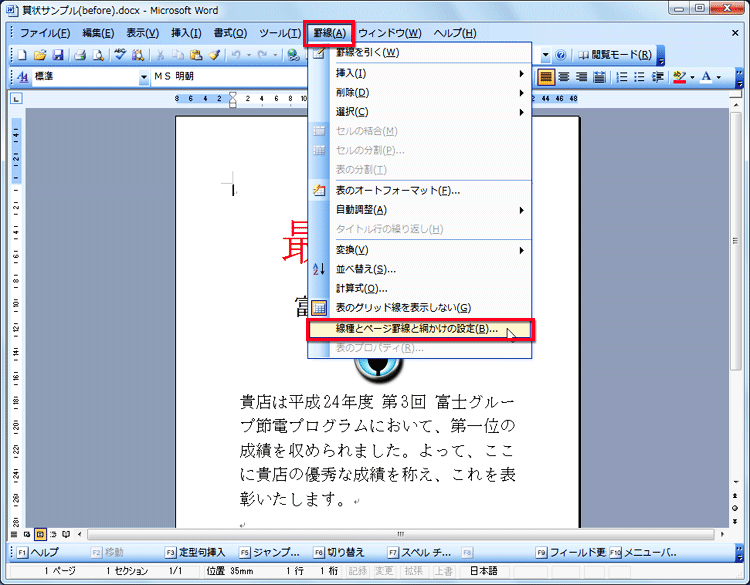
Task: Open the highlight color dropdown arrow
Action: pyautogui.click(x=692, y=77)
